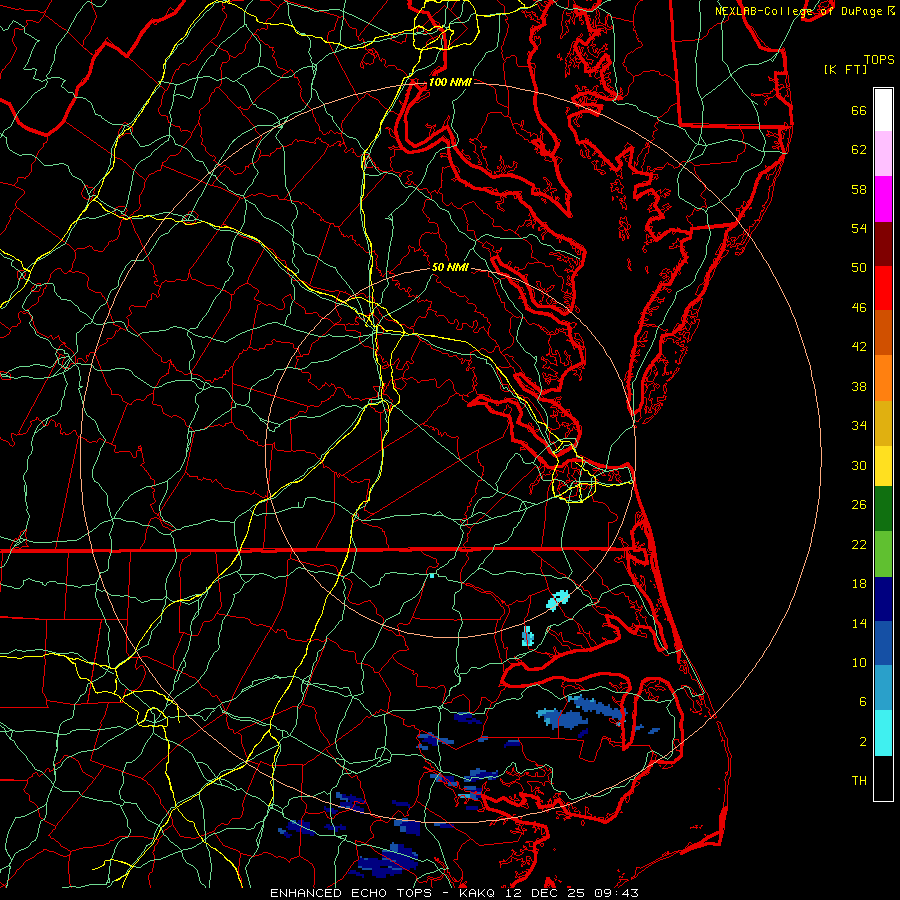Viewport: 900px width, 900px height.
Task: Click the "66" scale label
Action: pyautogui.click(x=859, y=110)
